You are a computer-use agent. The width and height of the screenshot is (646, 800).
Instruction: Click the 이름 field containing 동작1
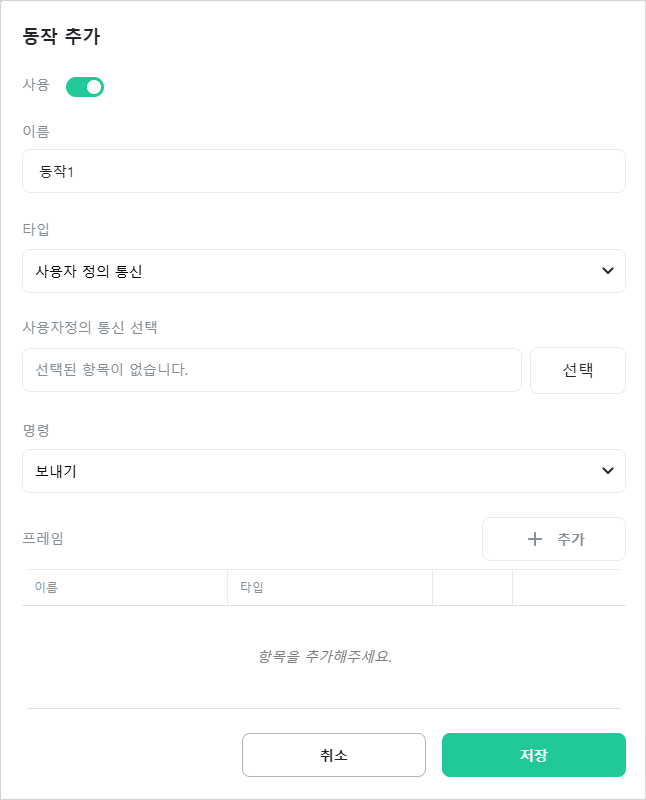click(x=324, y=171)
